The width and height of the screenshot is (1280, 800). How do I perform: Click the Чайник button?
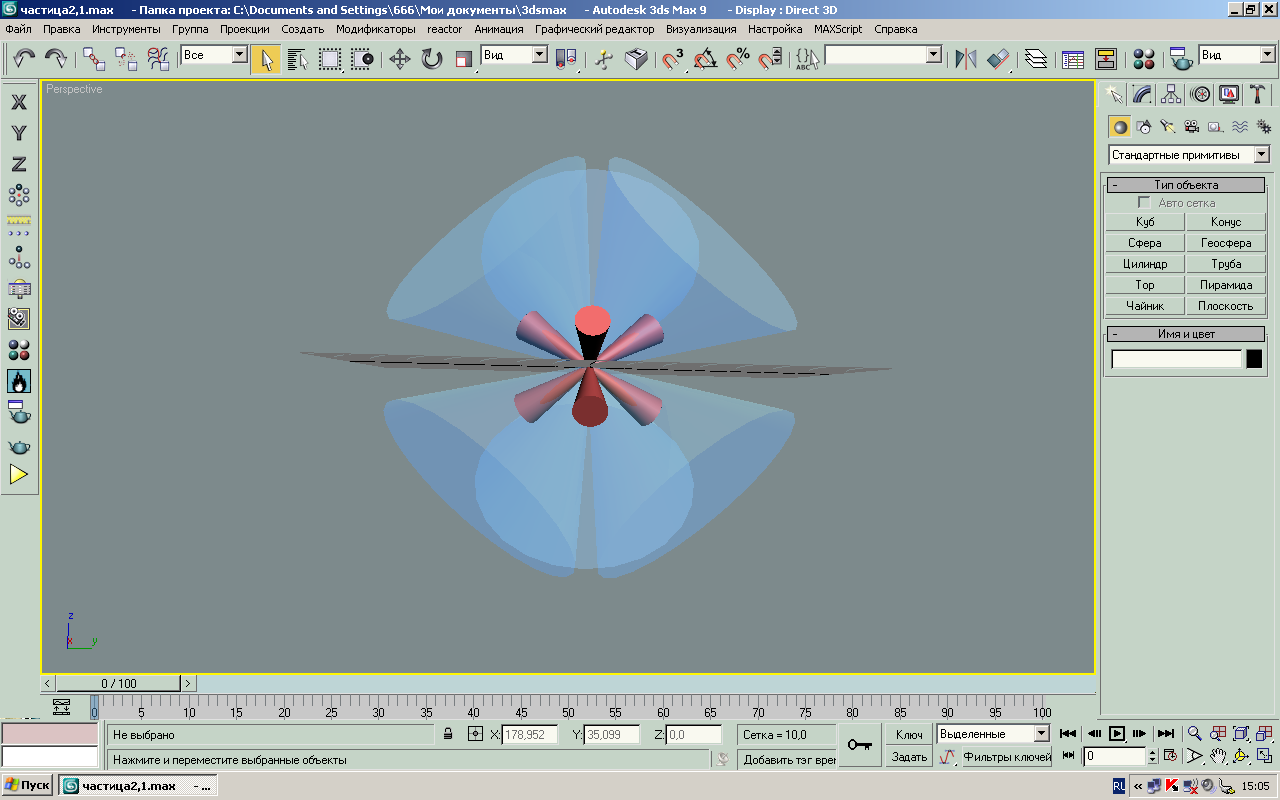click(1145, 306)
